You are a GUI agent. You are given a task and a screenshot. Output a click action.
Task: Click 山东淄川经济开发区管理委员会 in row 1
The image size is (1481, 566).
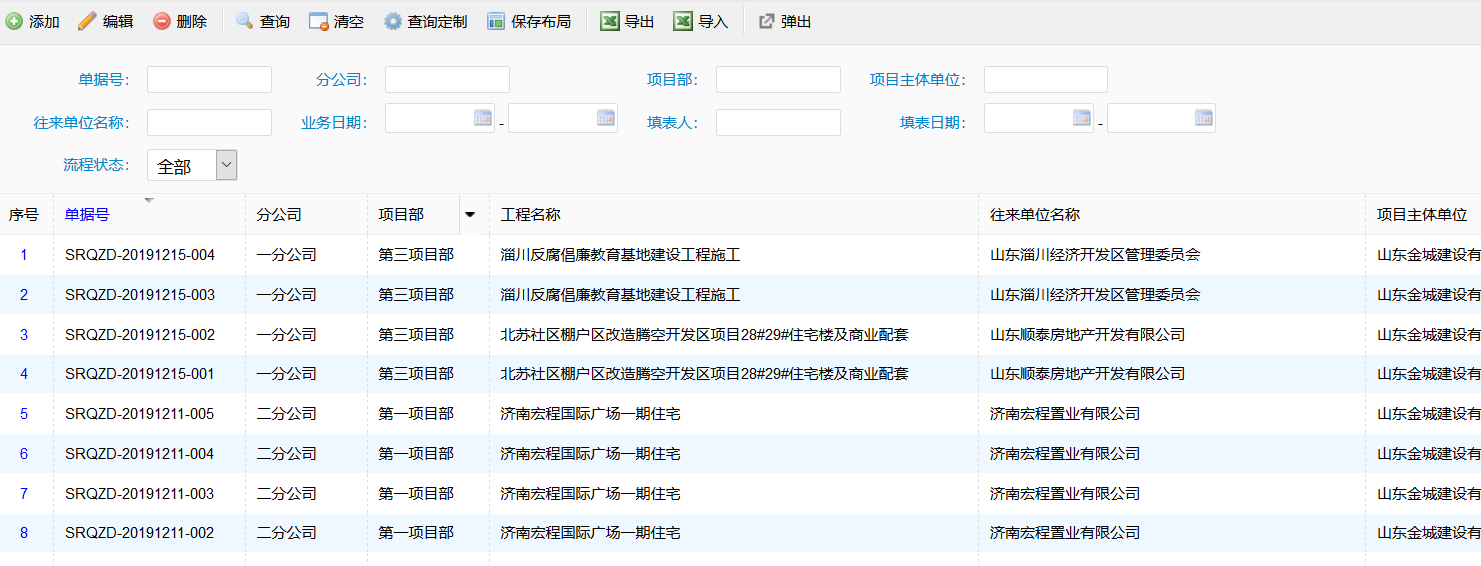1095,255
